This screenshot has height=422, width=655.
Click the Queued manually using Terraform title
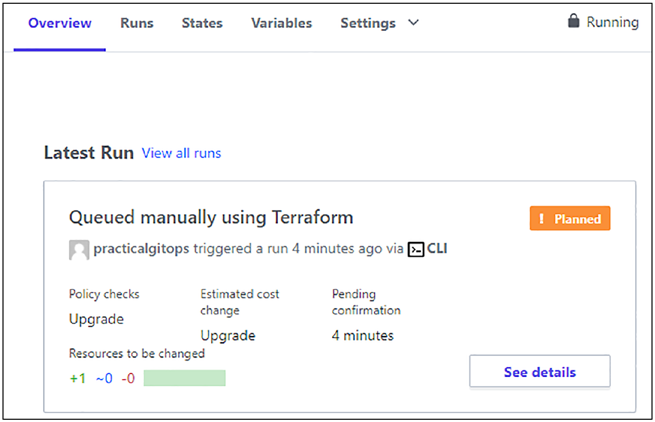(x=211, y=217)
